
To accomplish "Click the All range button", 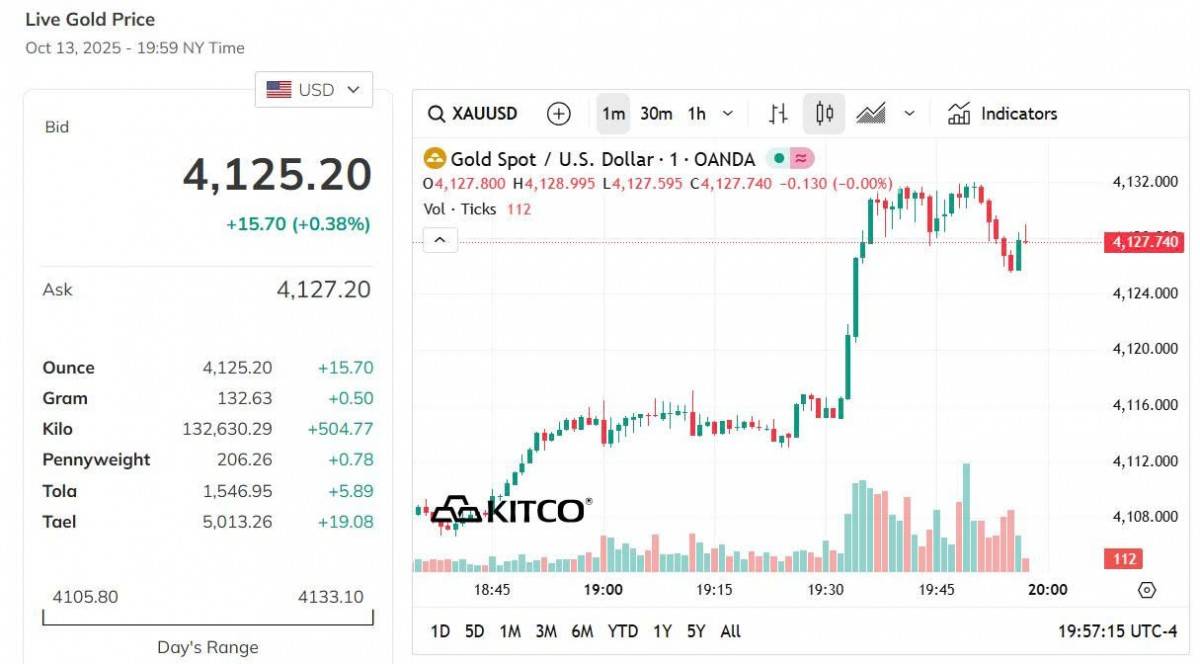I will (x=730, y=631).
